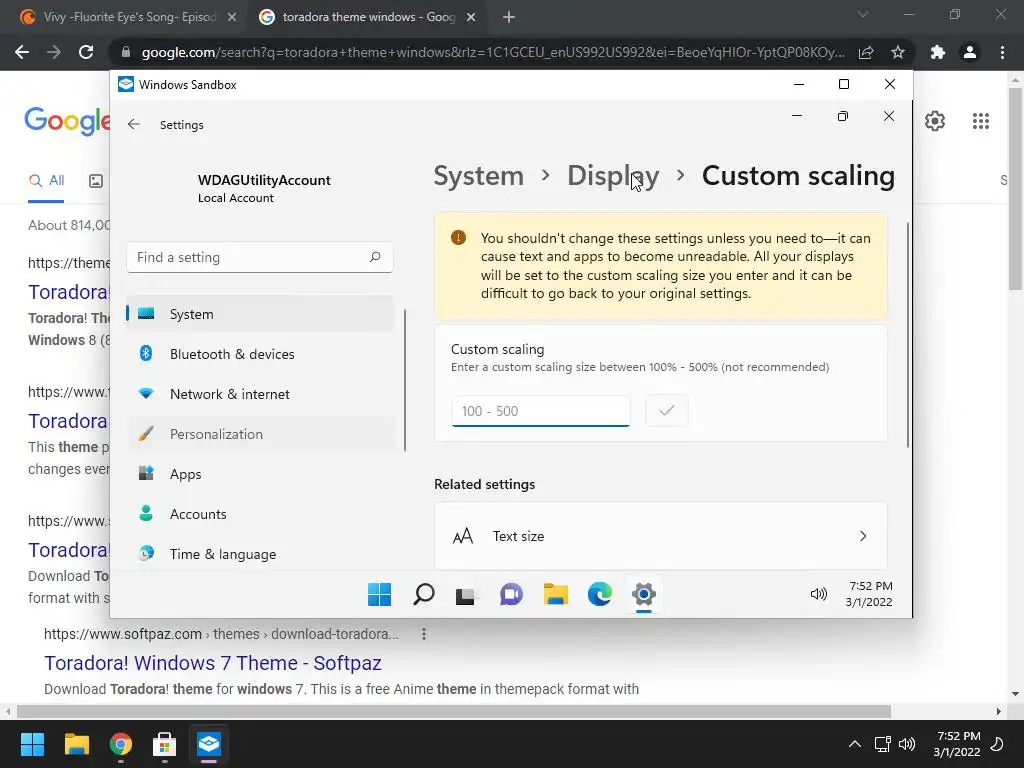This screenshot has height=768, width=1024.
Task: Expand the Text size chevron arrow
Action: 863,536
